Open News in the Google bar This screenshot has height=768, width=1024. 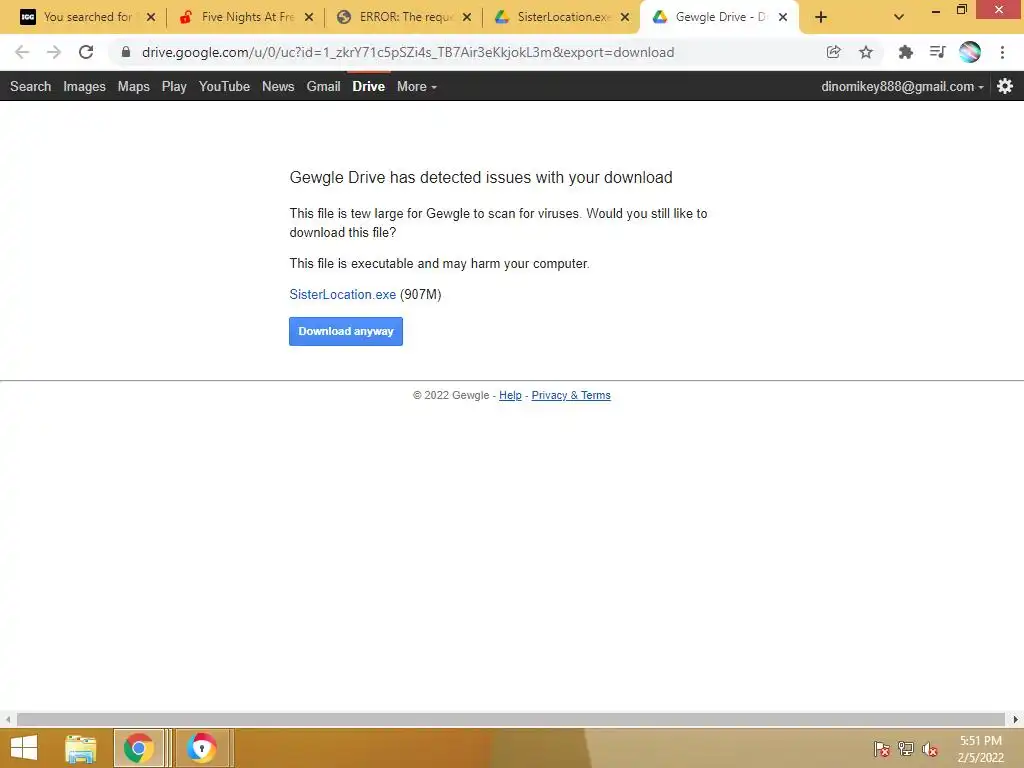point(278,86)
